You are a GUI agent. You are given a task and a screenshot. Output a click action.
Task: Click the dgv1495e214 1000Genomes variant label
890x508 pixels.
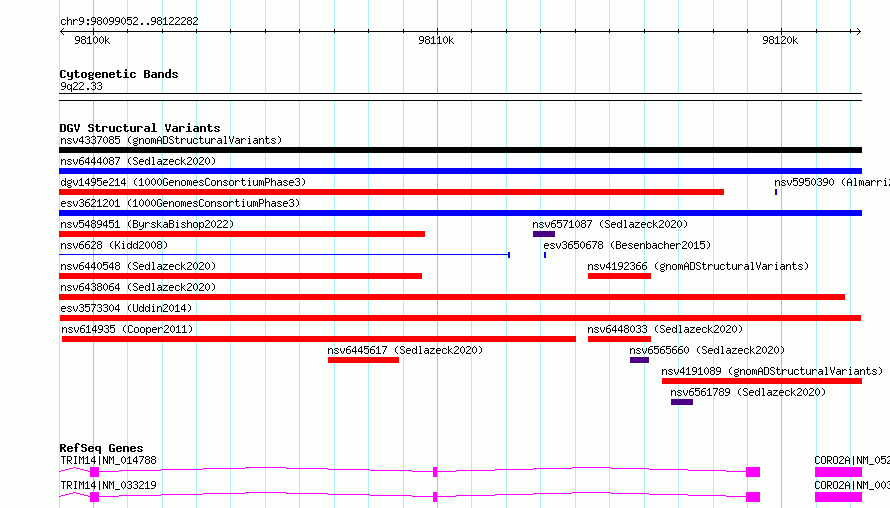coord(183,182)
